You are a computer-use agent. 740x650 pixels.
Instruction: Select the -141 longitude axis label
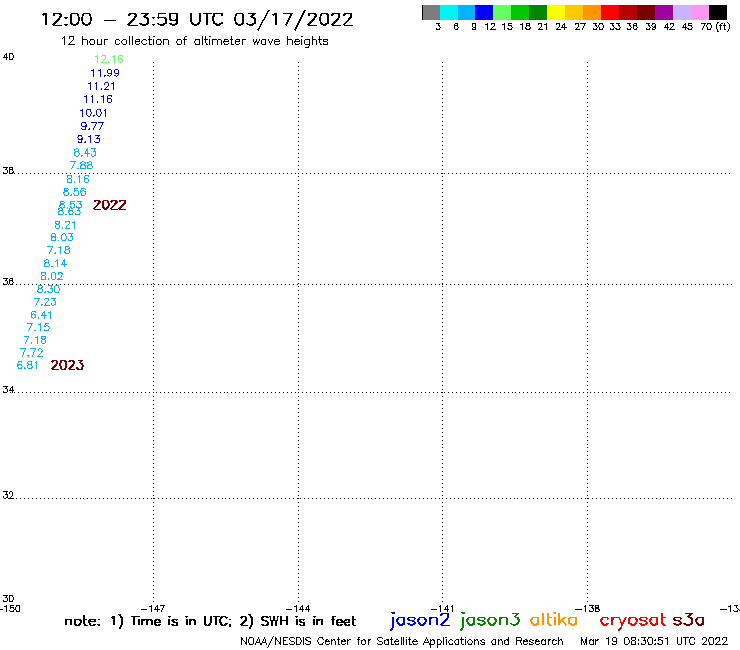pyautogui.click(x=442, y=608)
